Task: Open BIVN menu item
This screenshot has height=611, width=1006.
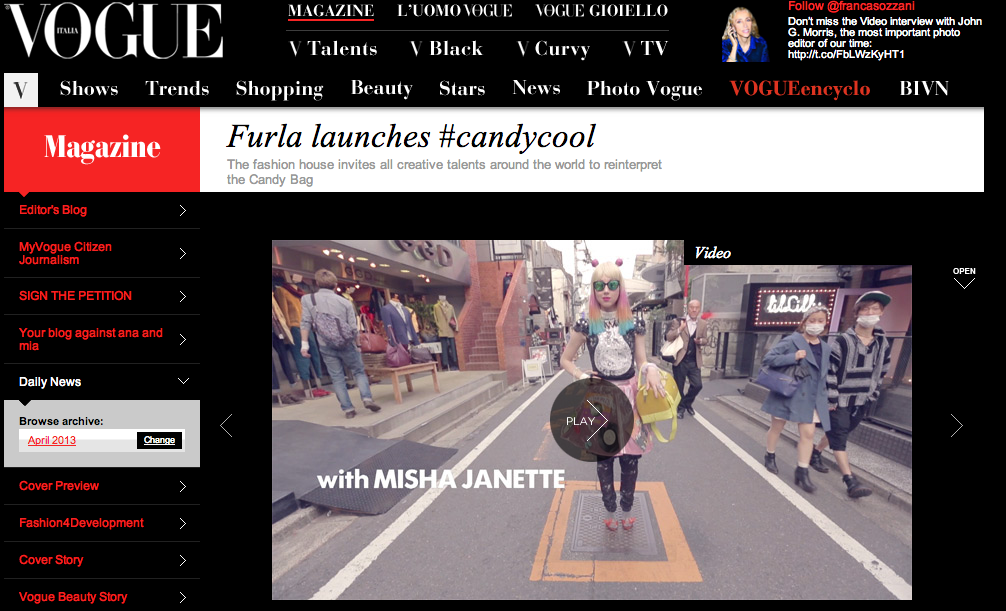Action: [924, 89]
